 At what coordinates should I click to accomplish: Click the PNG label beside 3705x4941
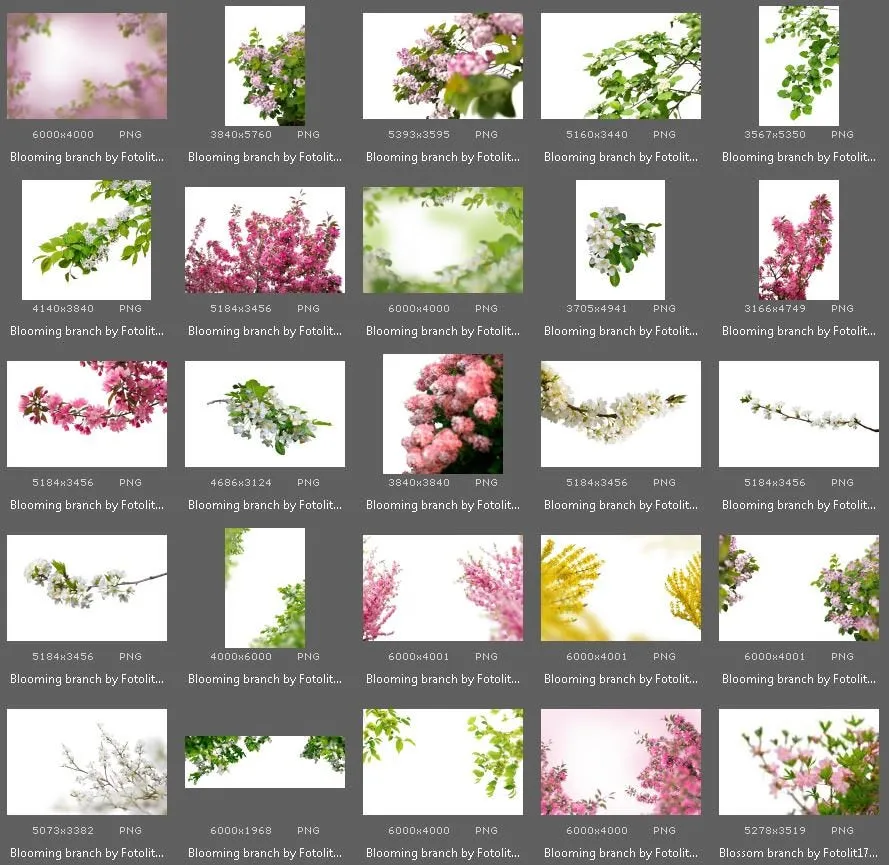(x=664, y=309)
